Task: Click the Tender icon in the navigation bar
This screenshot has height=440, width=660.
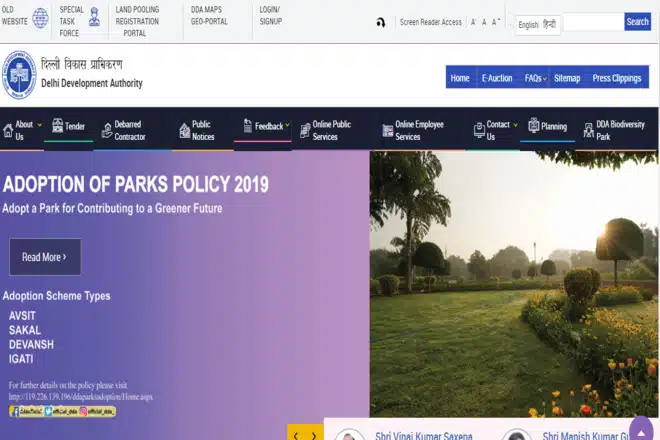Action: (57, 125)
